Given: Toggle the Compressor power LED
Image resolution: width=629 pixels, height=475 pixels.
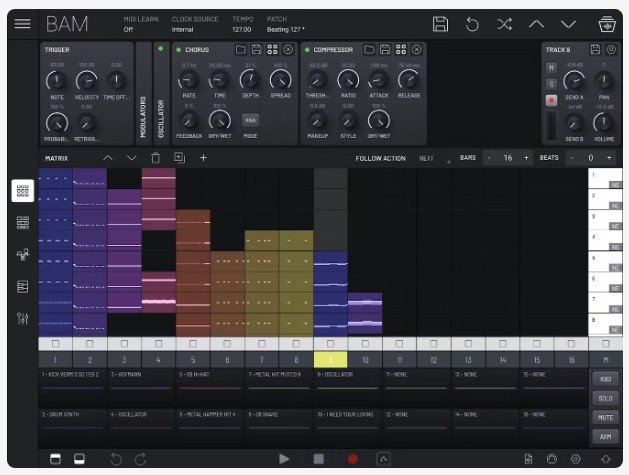Looking at the screenshot, I should [x=307, y=50].
